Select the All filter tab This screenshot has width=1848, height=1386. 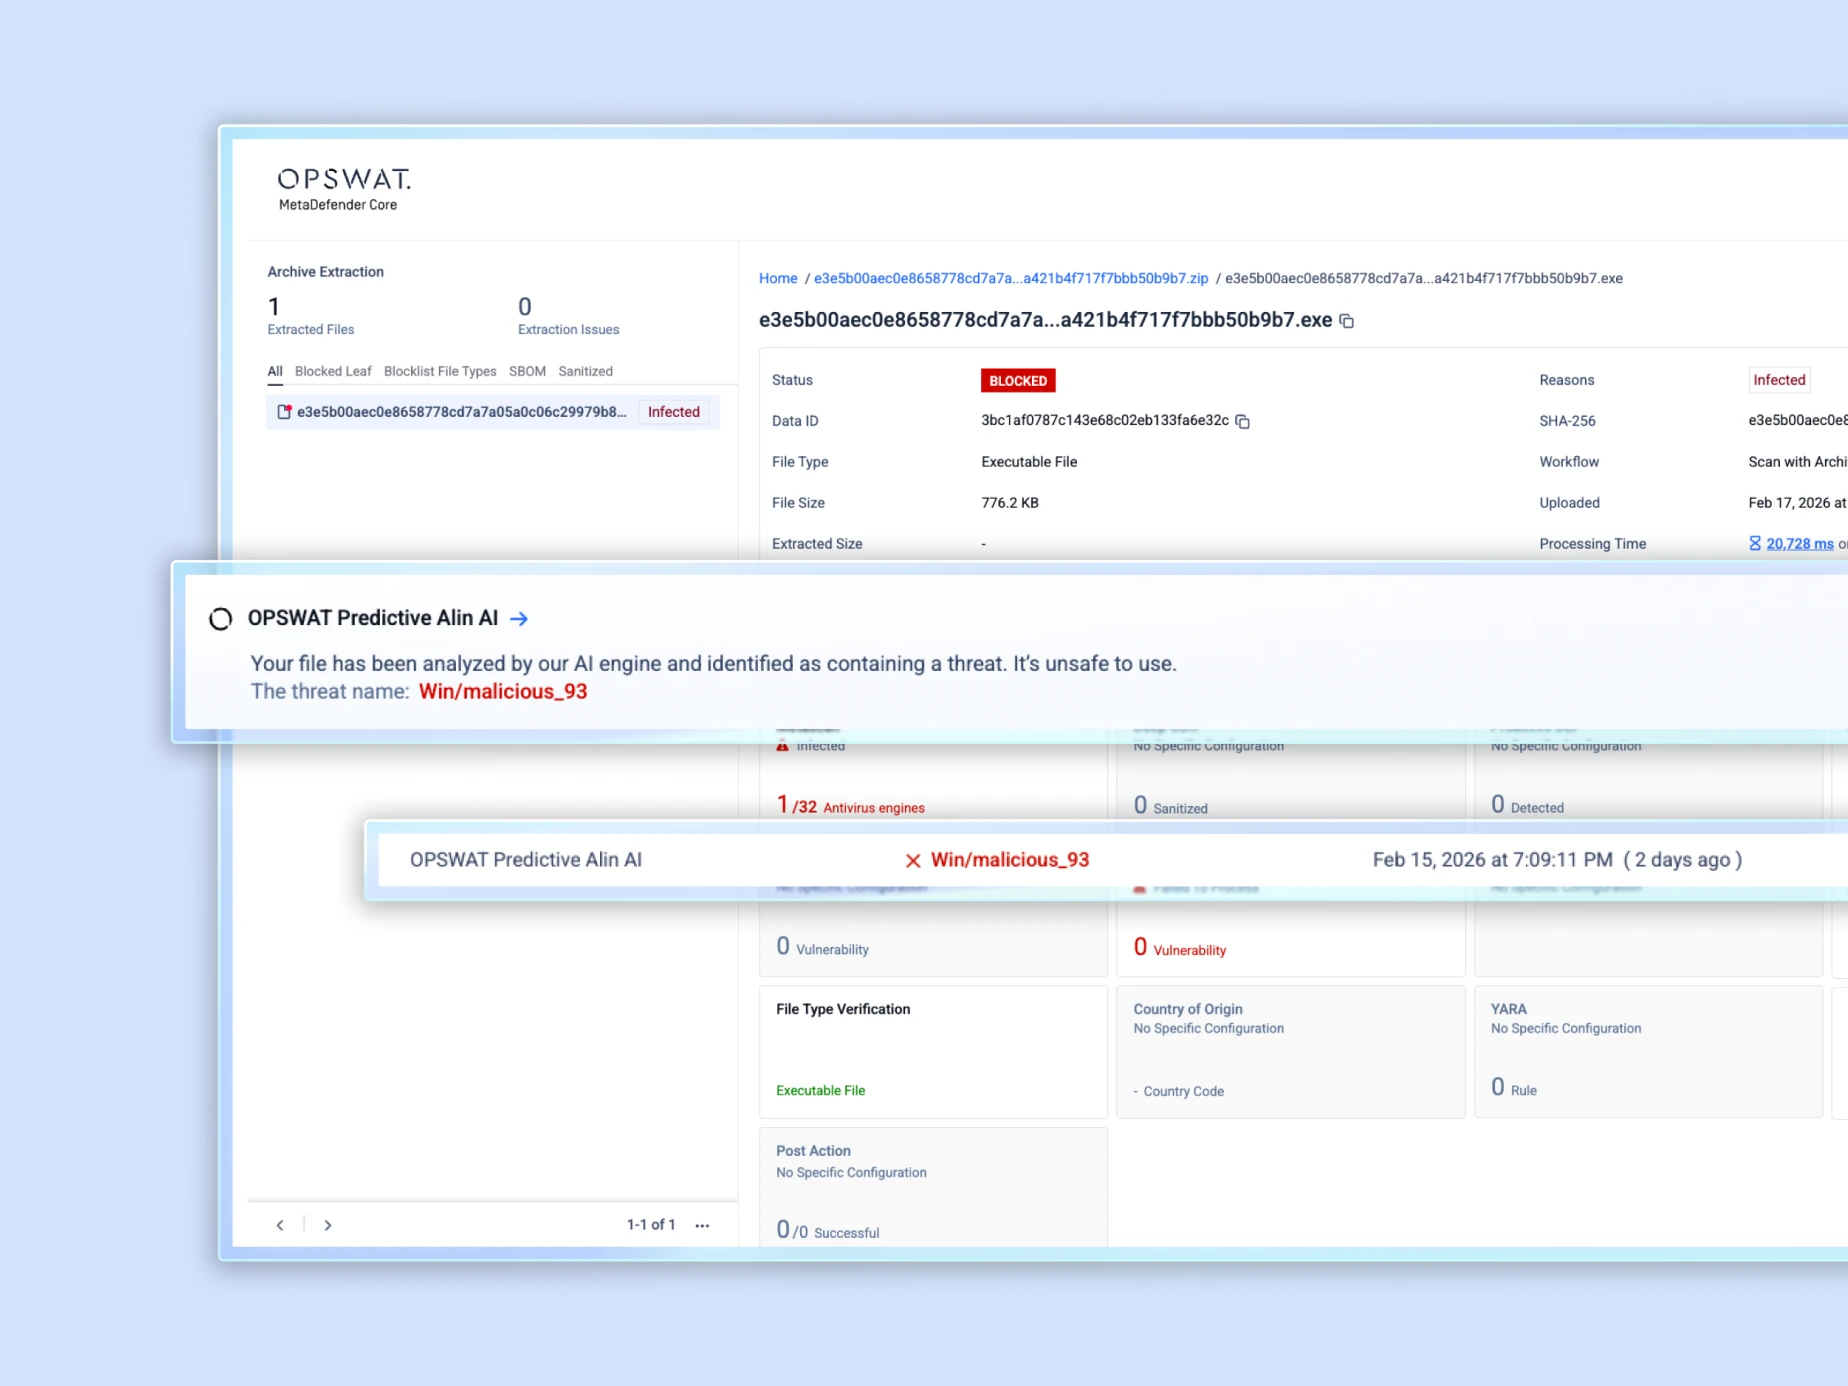pyautogui.click(x=275, y=371)
